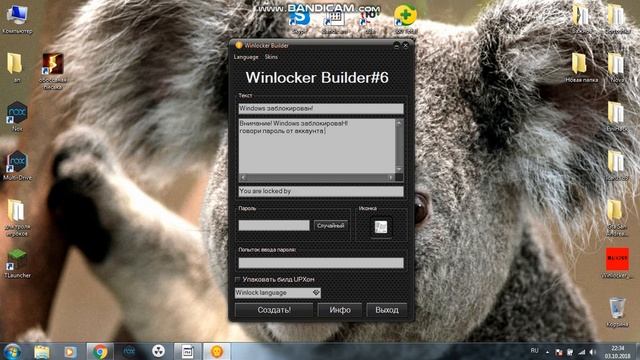Open the Skins menu
Screen dimensions: 640x360
(x=271, y=57)
